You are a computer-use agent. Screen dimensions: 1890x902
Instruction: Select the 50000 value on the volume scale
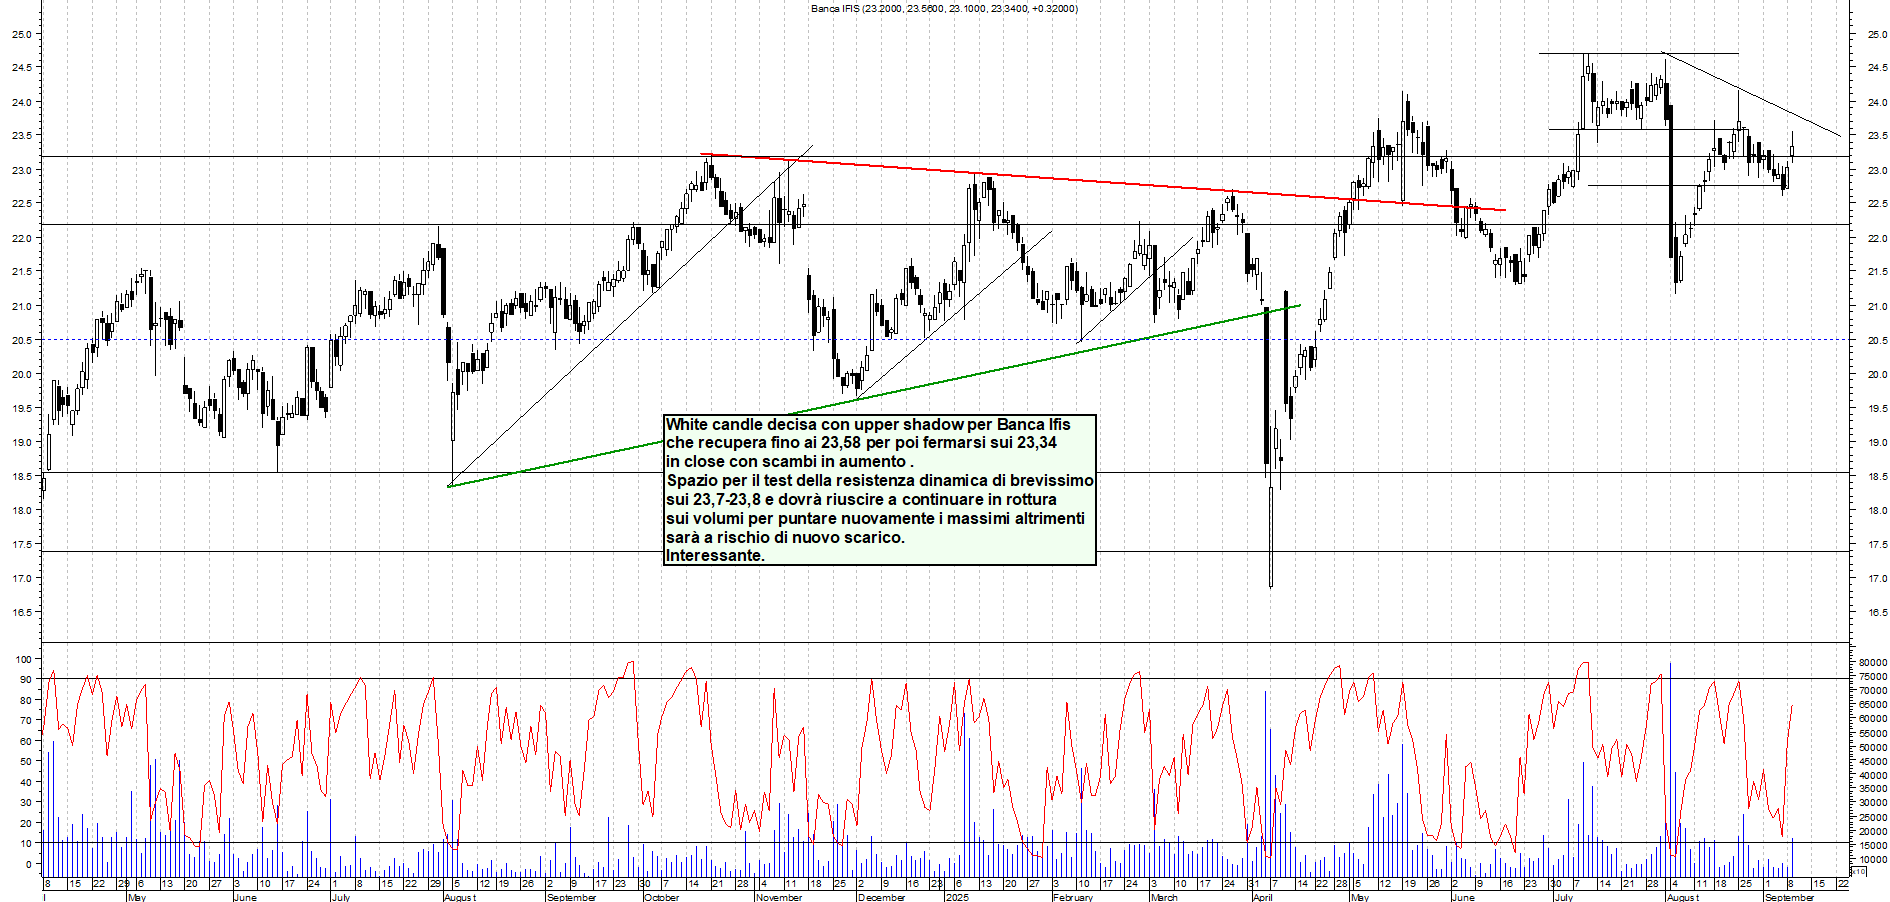point(1872,747)
